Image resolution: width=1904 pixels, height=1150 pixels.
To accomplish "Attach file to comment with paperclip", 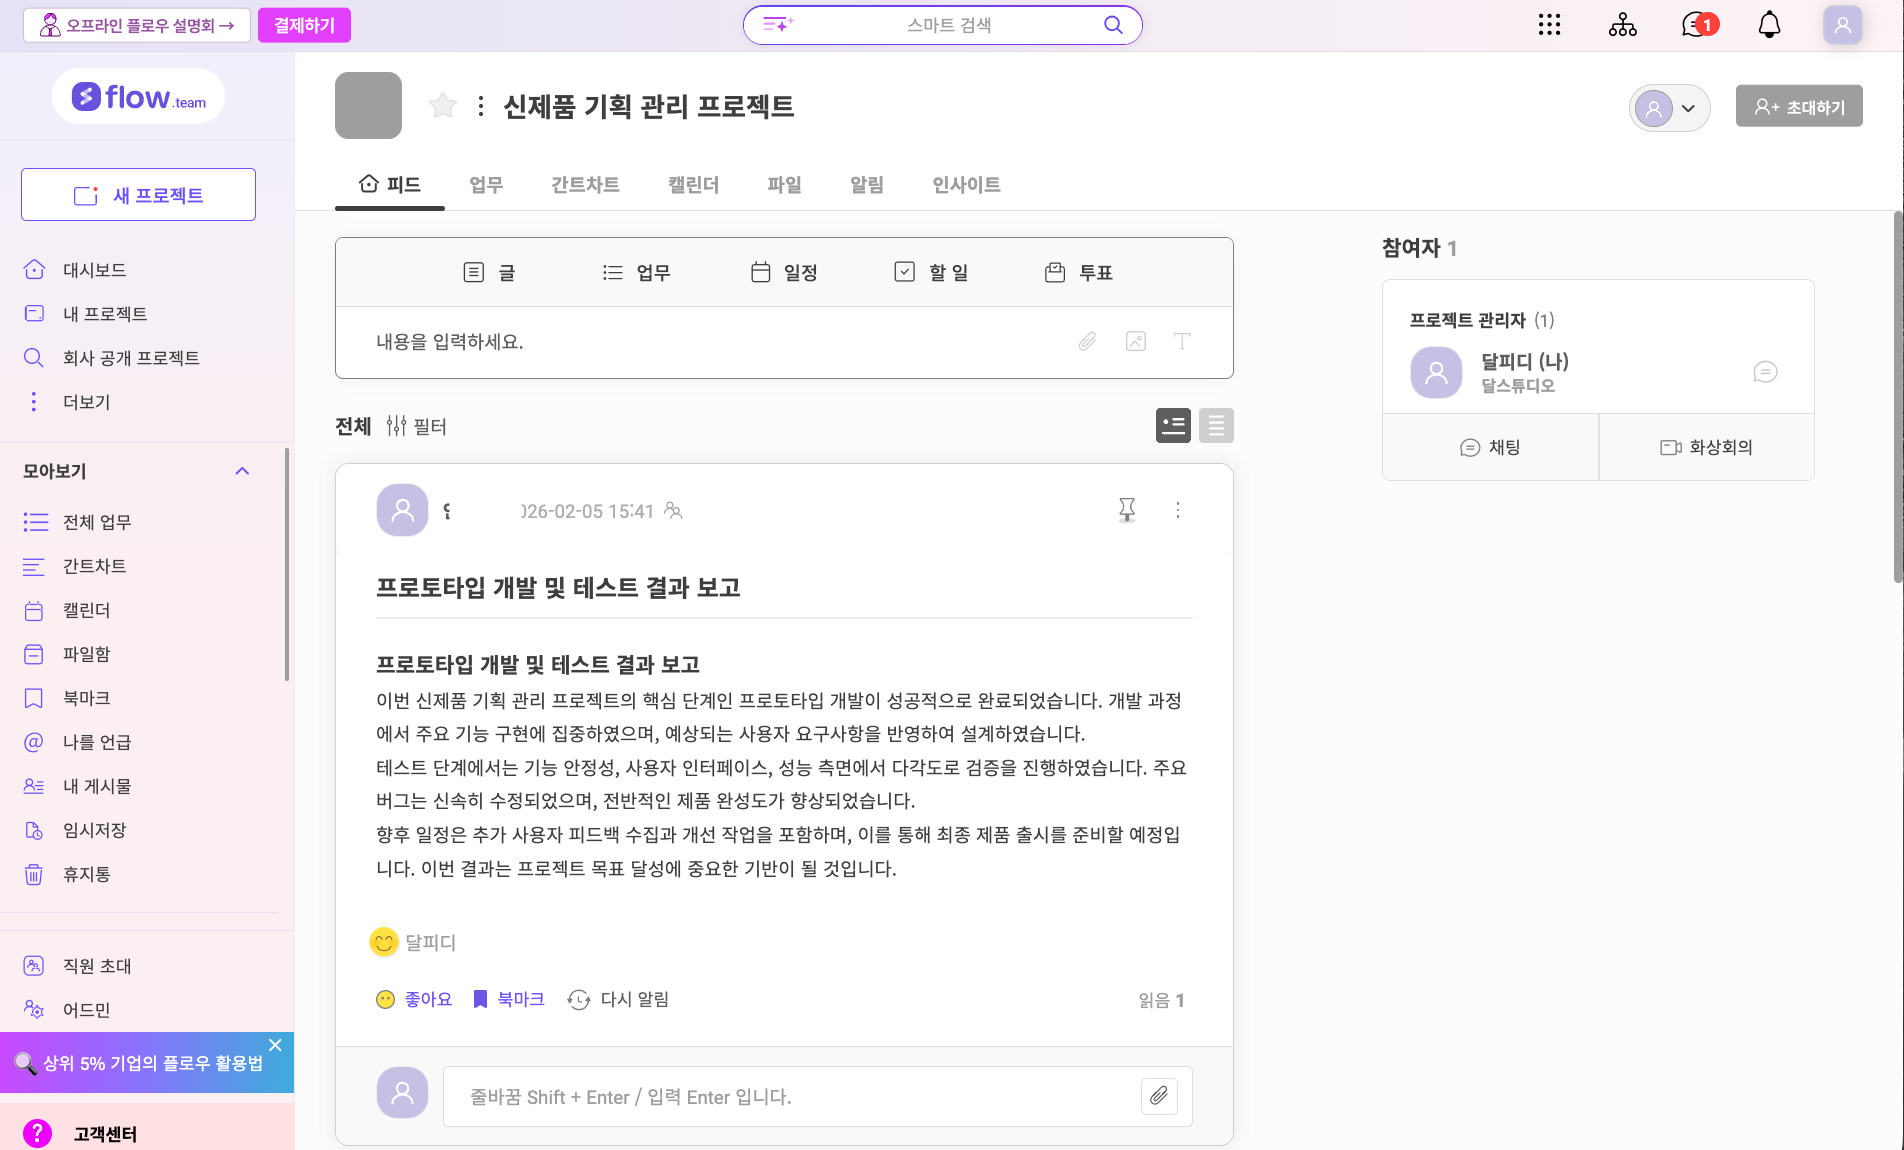I will (x=1159, y=1096).
